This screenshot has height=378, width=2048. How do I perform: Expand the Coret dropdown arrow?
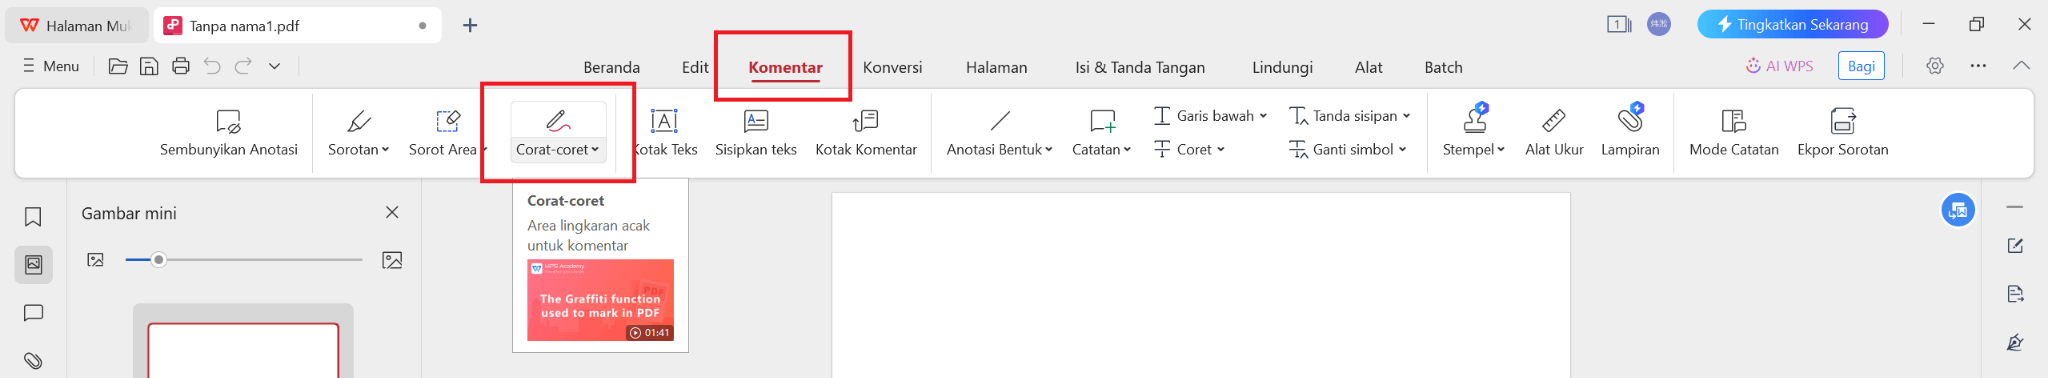1221,150
